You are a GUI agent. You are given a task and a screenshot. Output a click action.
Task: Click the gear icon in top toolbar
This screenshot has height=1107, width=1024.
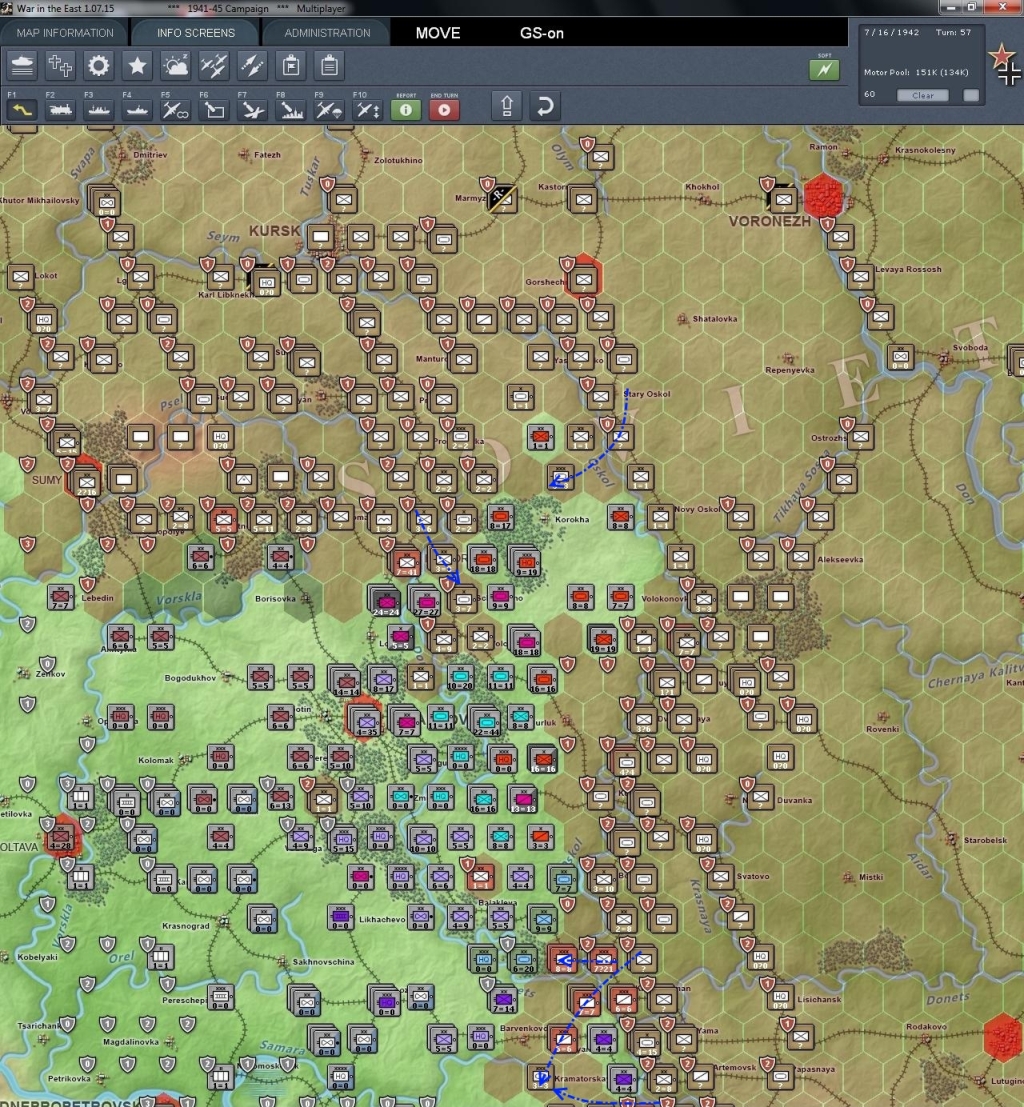[x=98, y=66]
